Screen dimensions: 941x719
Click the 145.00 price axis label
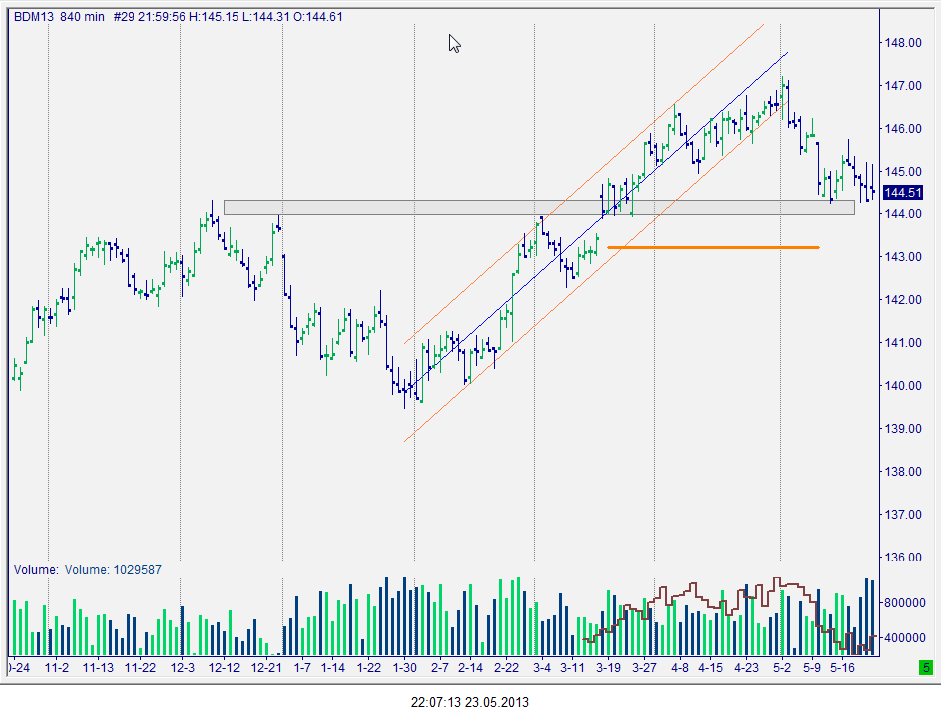coord(903,172)
